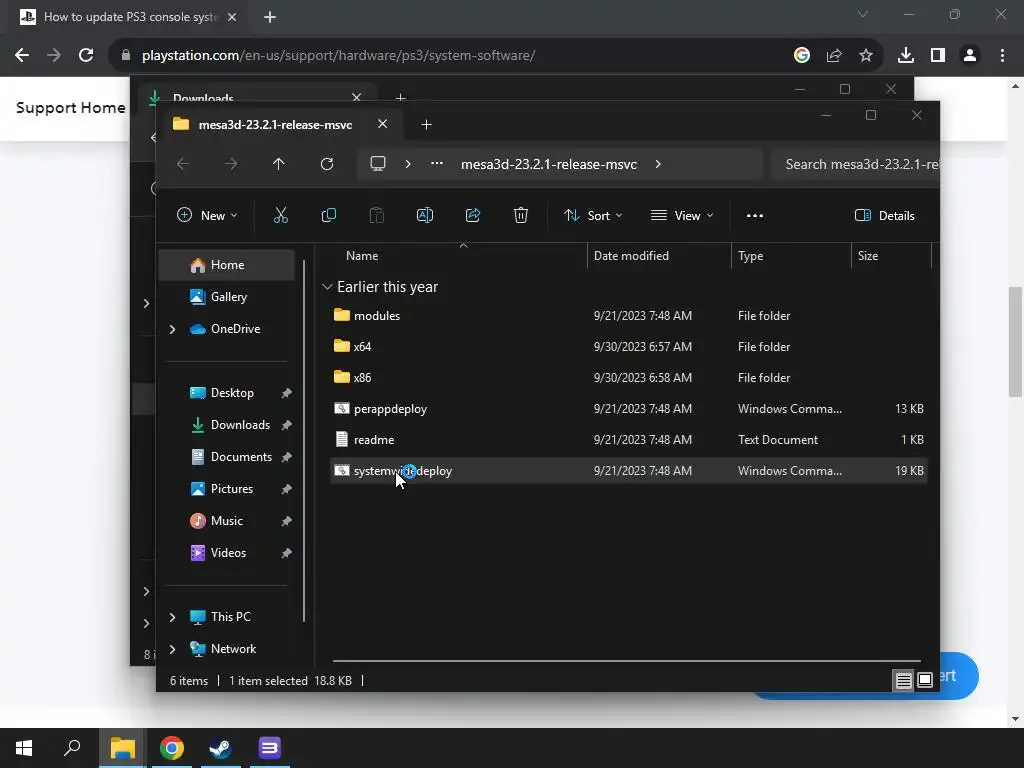Open pinned Downloads folder
The width and height of the screenshot is (1024, 768).
pos(240,425)
